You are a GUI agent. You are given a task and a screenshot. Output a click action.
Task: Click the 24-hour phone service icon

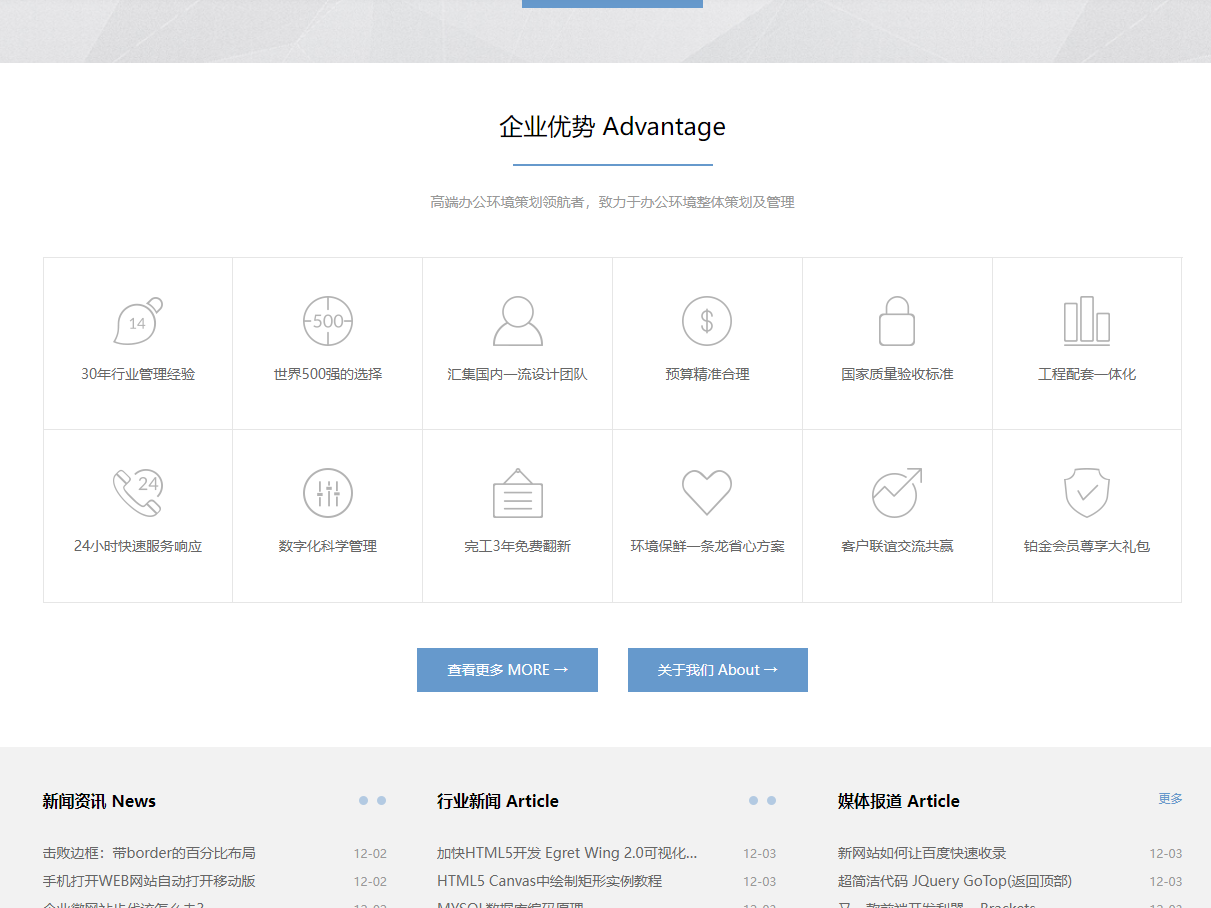[x=137, y=493]
